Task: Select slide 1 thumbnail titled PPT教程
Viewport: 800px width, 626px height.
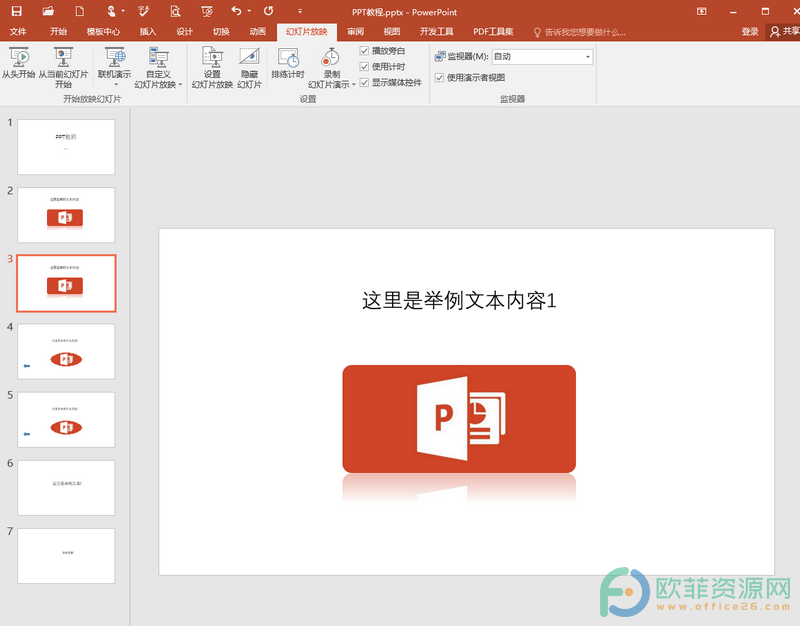Action: tap(66, 147)
